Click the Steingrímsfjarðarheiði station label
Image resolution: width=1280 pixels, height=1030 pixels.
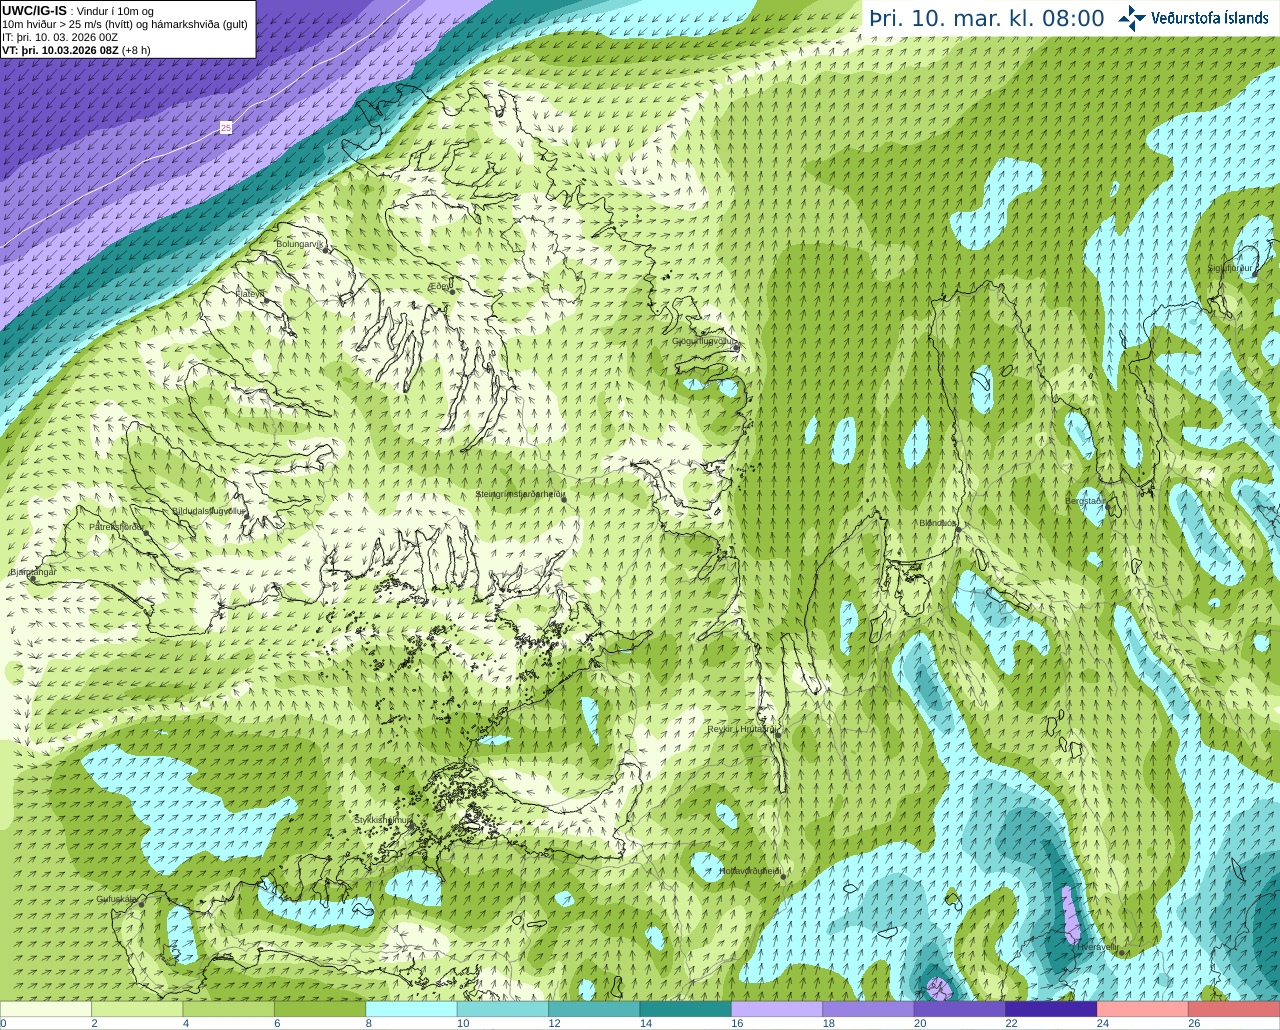pos(520,494)
